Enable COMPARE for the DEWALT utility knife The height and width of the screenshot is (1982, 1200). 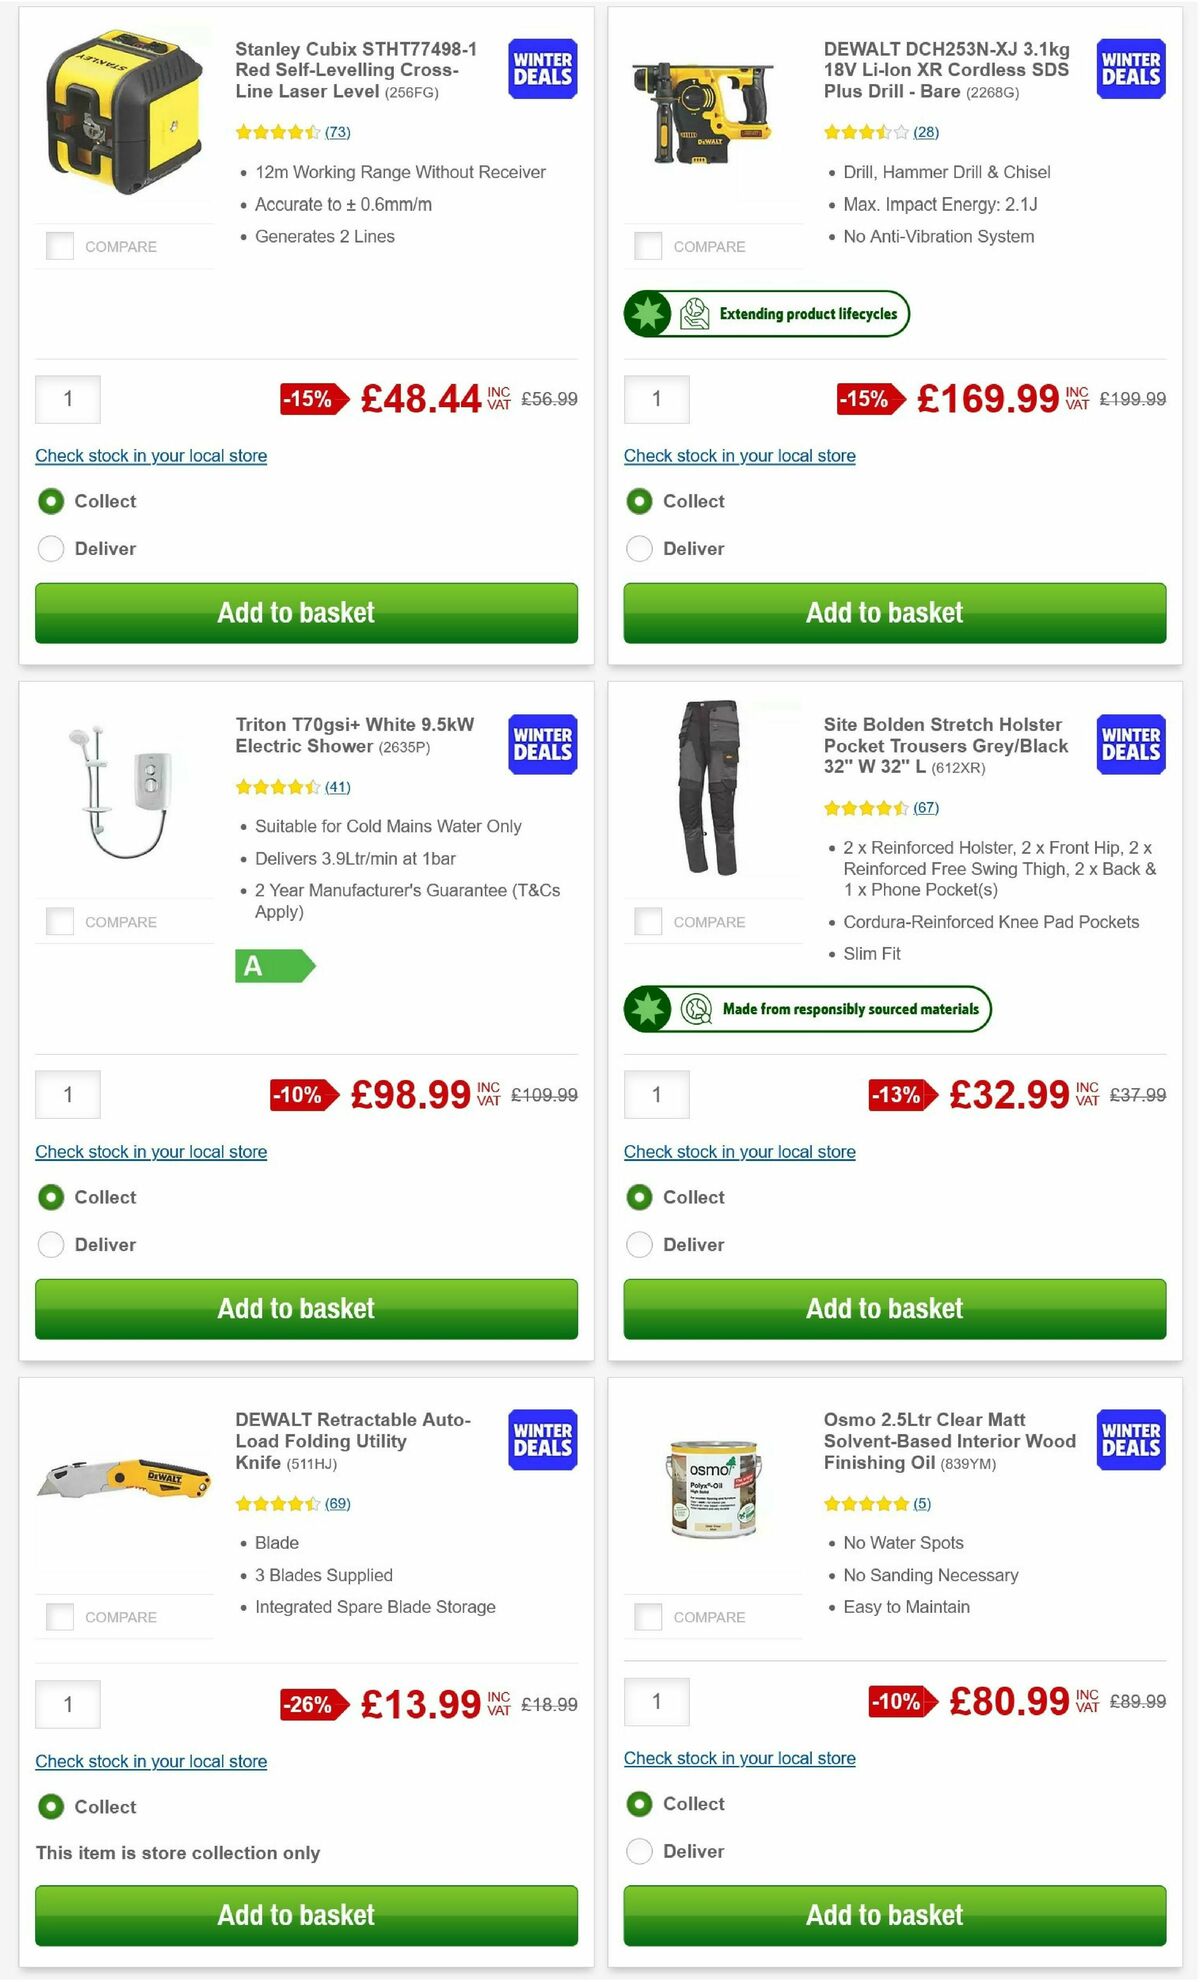pyautogui.click(x=60, y=1616)
